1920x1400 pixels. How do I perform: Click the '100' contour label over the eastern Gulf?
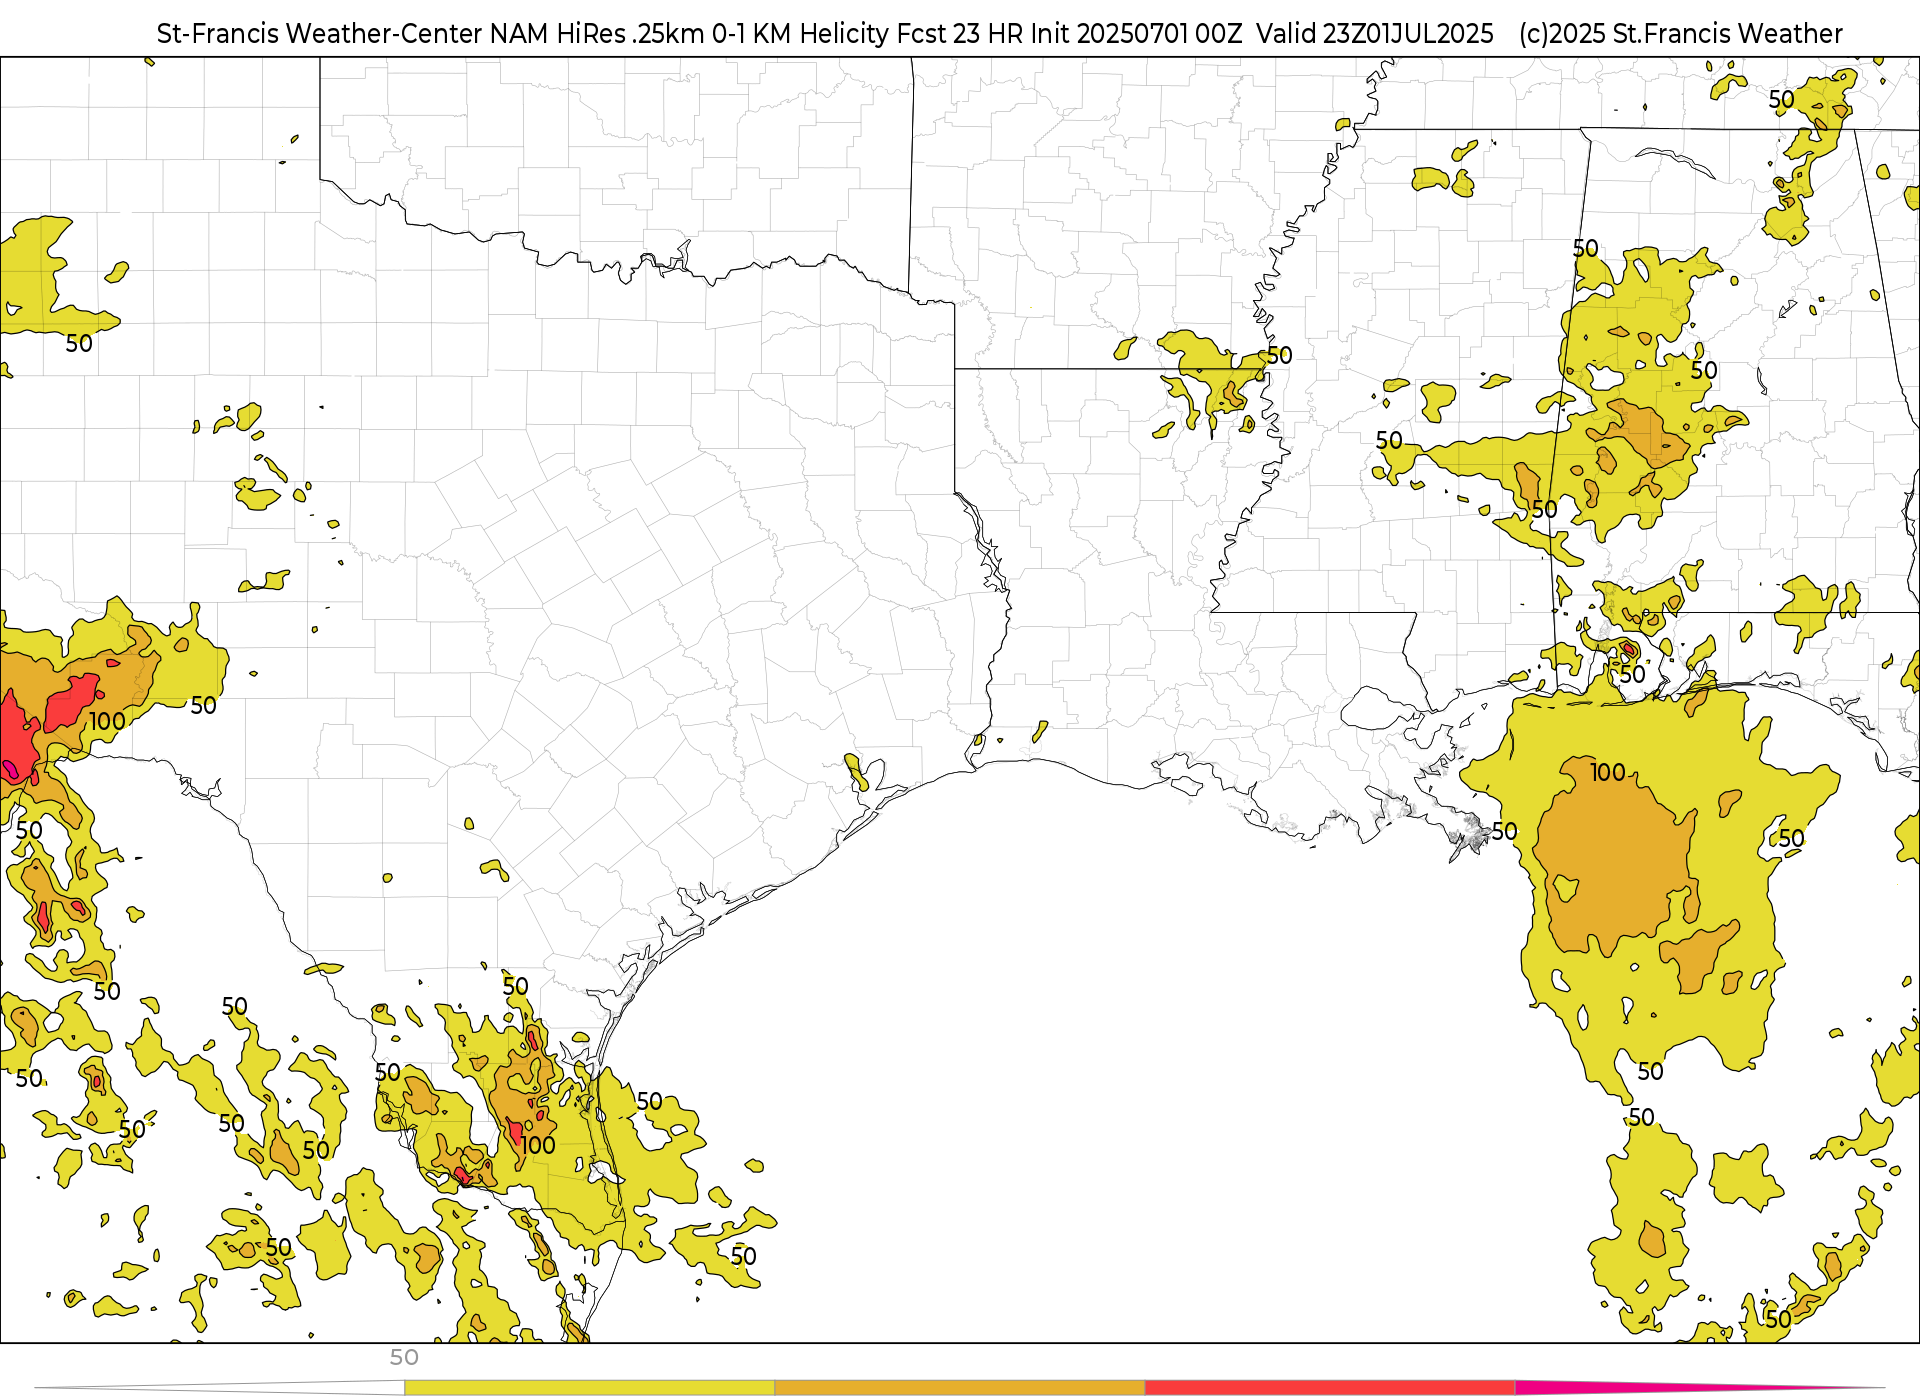(x=1608, y=772)
